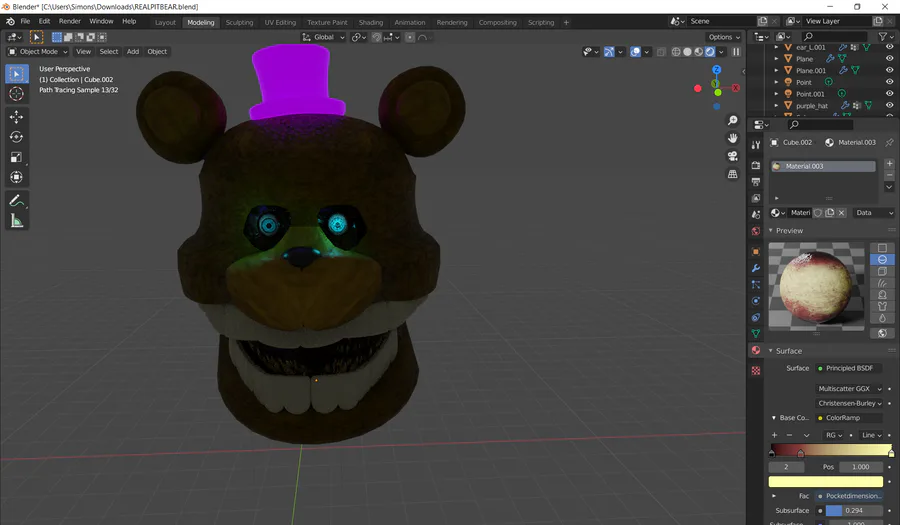Image resolution: width=900 pixels, height=525 pixels.
Task: Activate the Move tool
Action: coord(16,117)
